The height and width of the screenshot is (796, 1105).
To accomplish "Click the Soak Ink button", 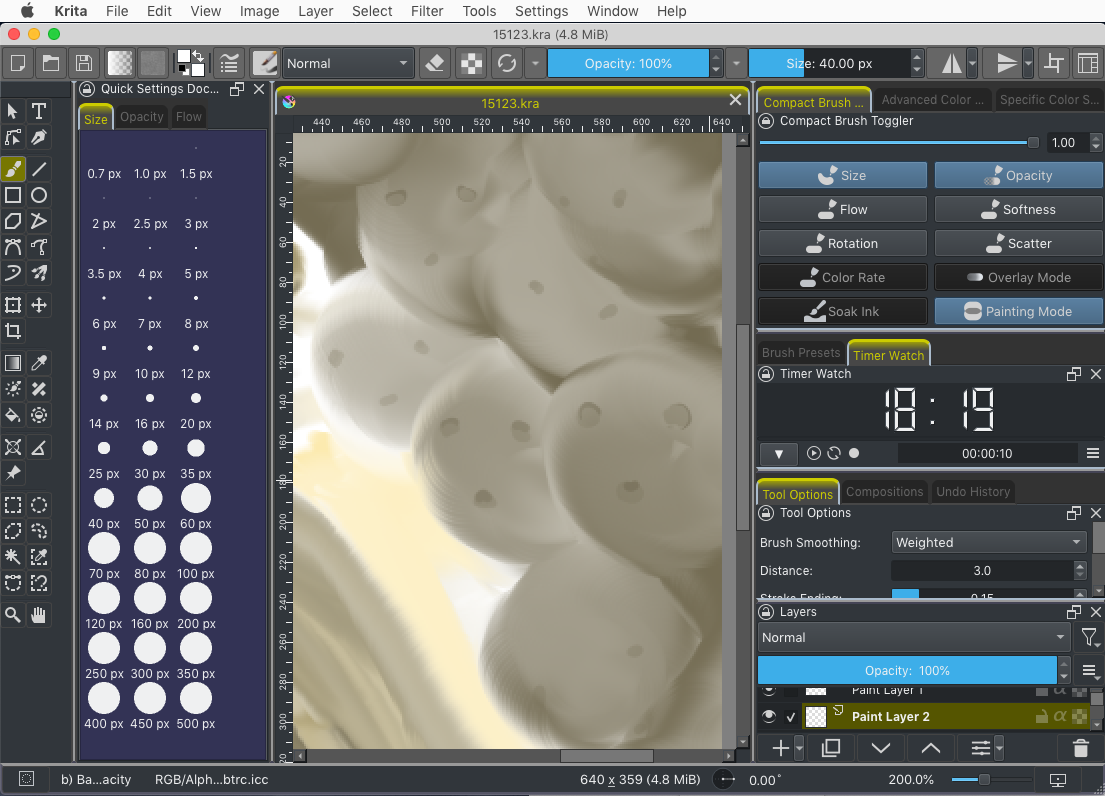I will point(842,311).
